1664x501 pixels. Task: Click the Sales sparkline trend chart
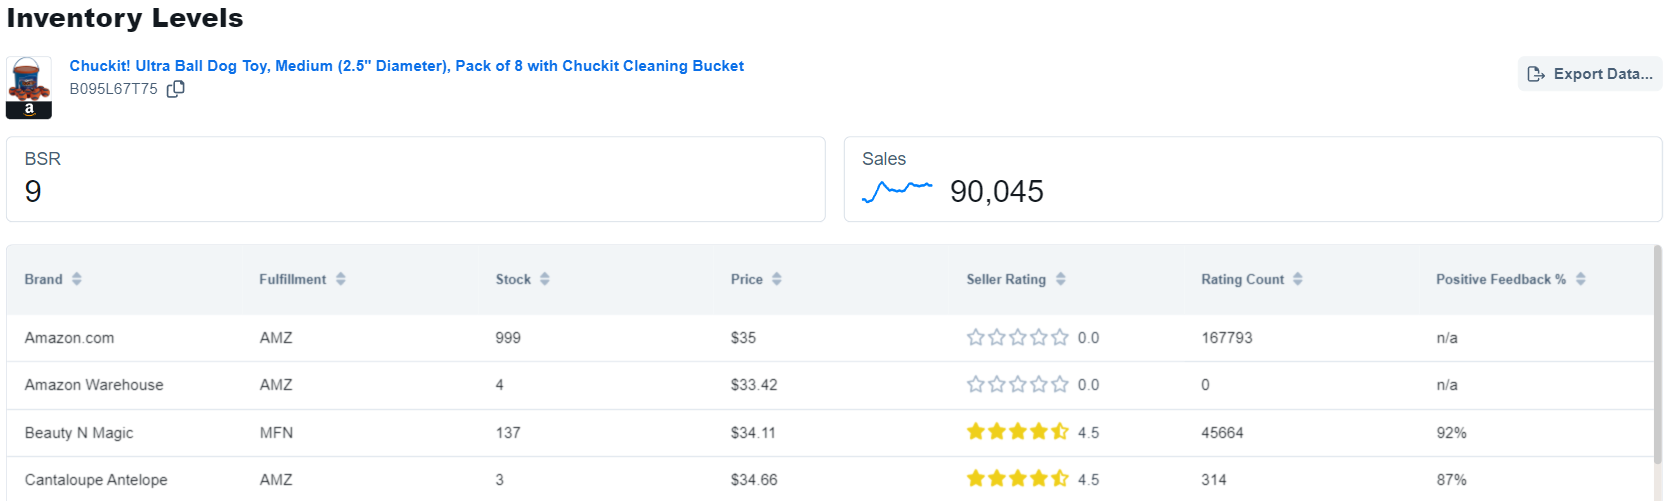[x=897, y=190]
